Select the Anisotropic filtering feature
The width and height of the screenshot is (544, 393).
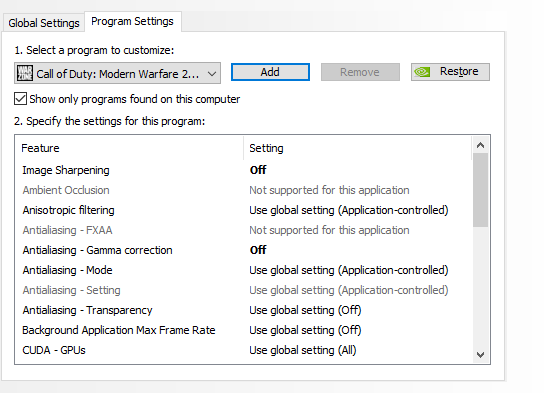[68, 210]
